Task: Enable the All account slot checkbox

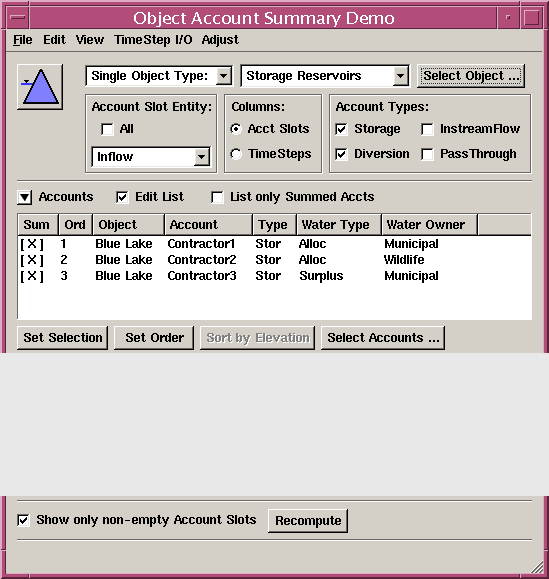Action: coord(107,129)
